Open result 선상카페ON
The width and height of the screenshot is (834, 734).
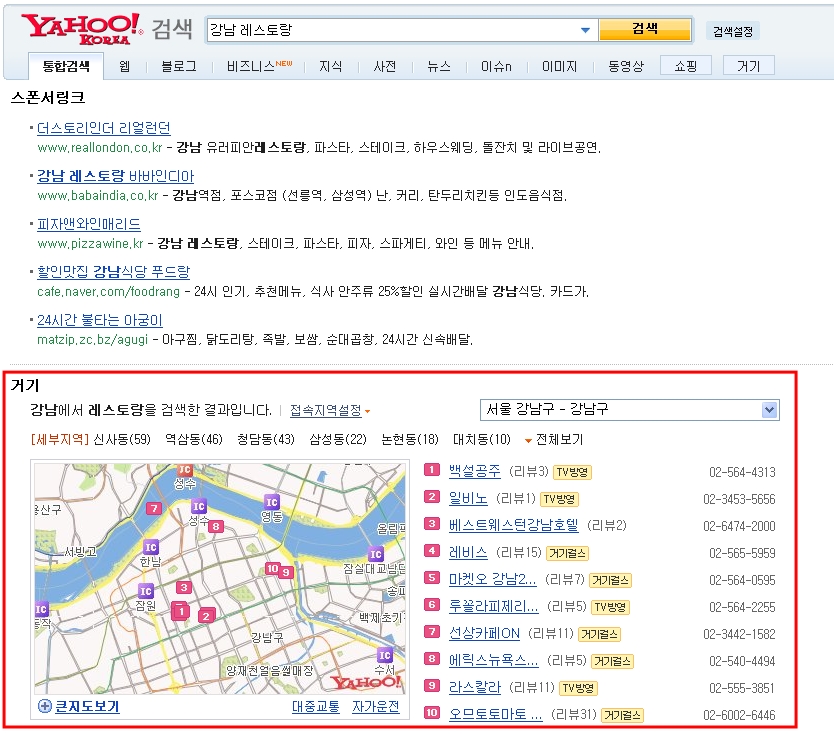point(484,633)
